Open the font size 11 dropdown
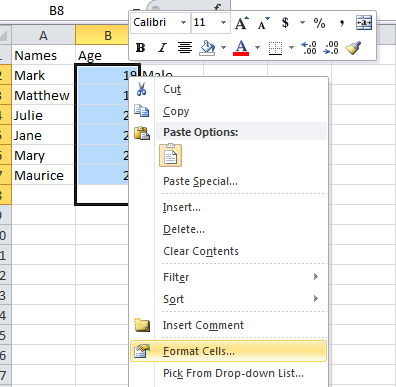396x387 pixels. (223, 23)
